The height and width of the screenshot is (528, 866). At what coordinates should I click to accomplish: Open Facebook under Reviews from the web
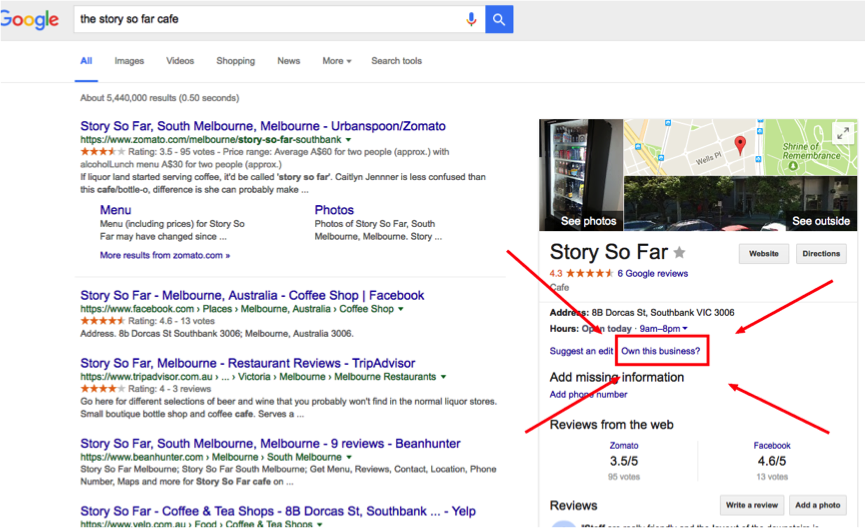click(x=772, y=446)
